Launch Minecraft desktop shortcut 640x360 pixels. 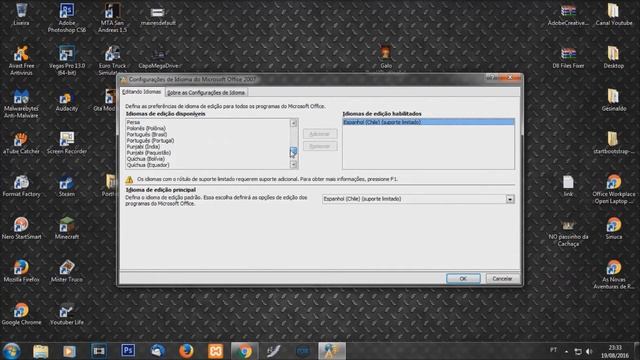(x=67, y=229)
